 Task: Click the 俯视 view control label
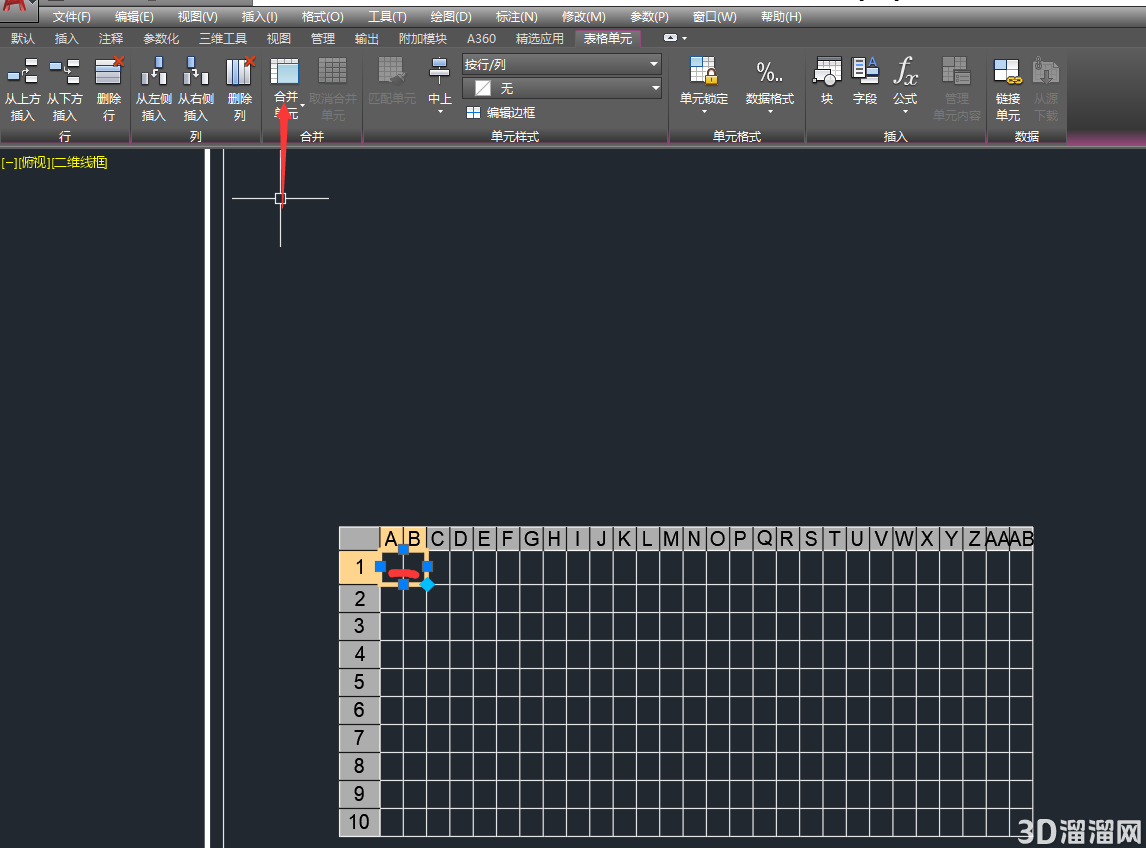tap(34, 162)
